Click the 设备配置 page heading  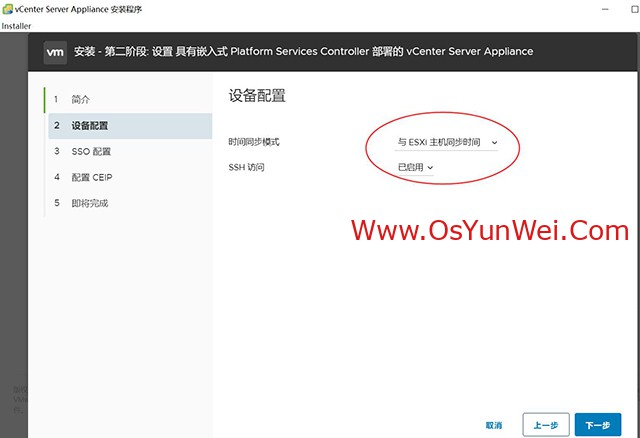257,96
